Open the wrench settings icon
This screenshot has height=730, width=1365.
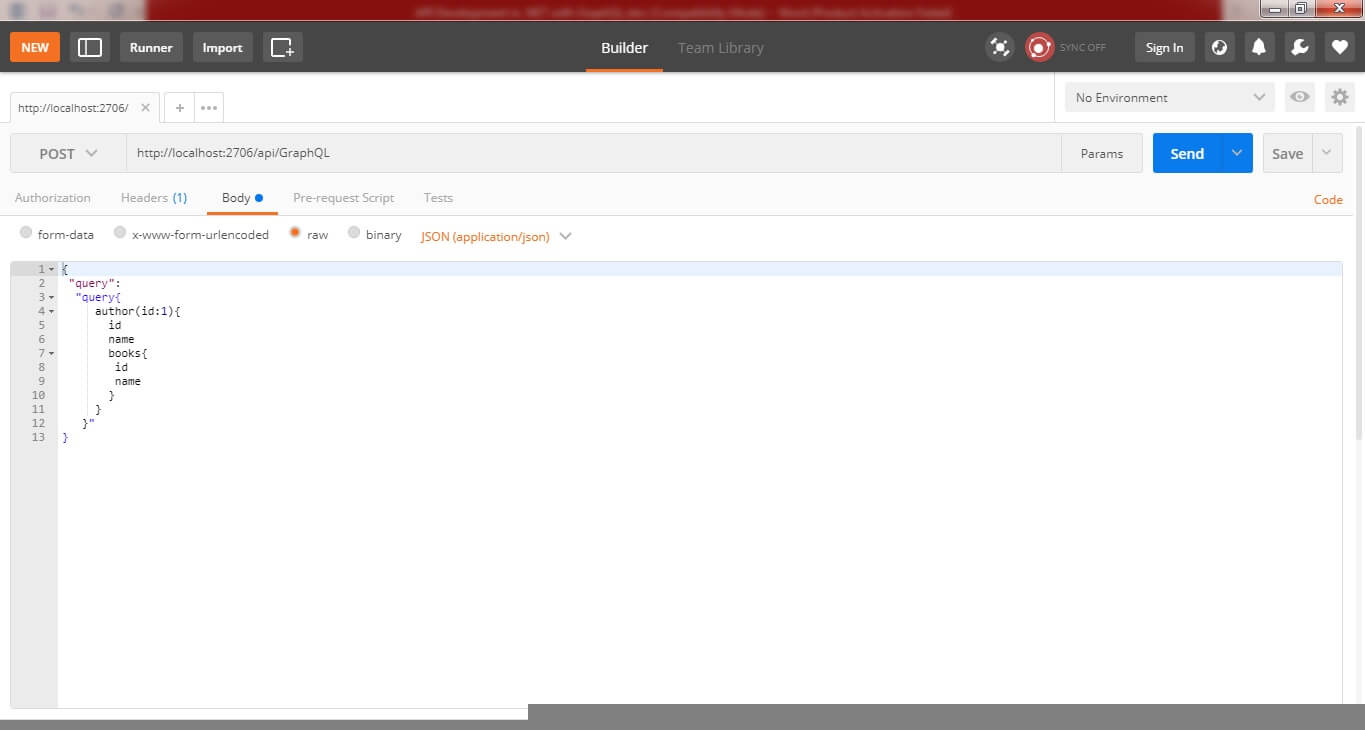(x=1299, y=47)
